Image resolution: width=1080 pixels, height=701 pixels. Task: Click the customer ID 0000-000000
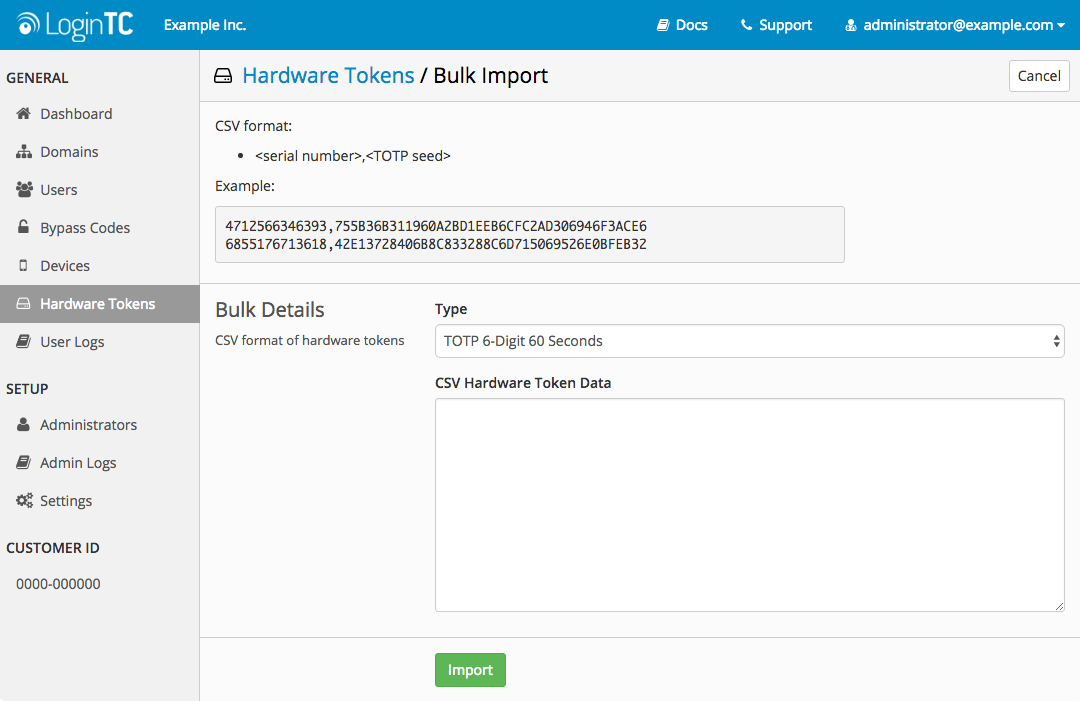pyautogui.click(x=59, y=584)
